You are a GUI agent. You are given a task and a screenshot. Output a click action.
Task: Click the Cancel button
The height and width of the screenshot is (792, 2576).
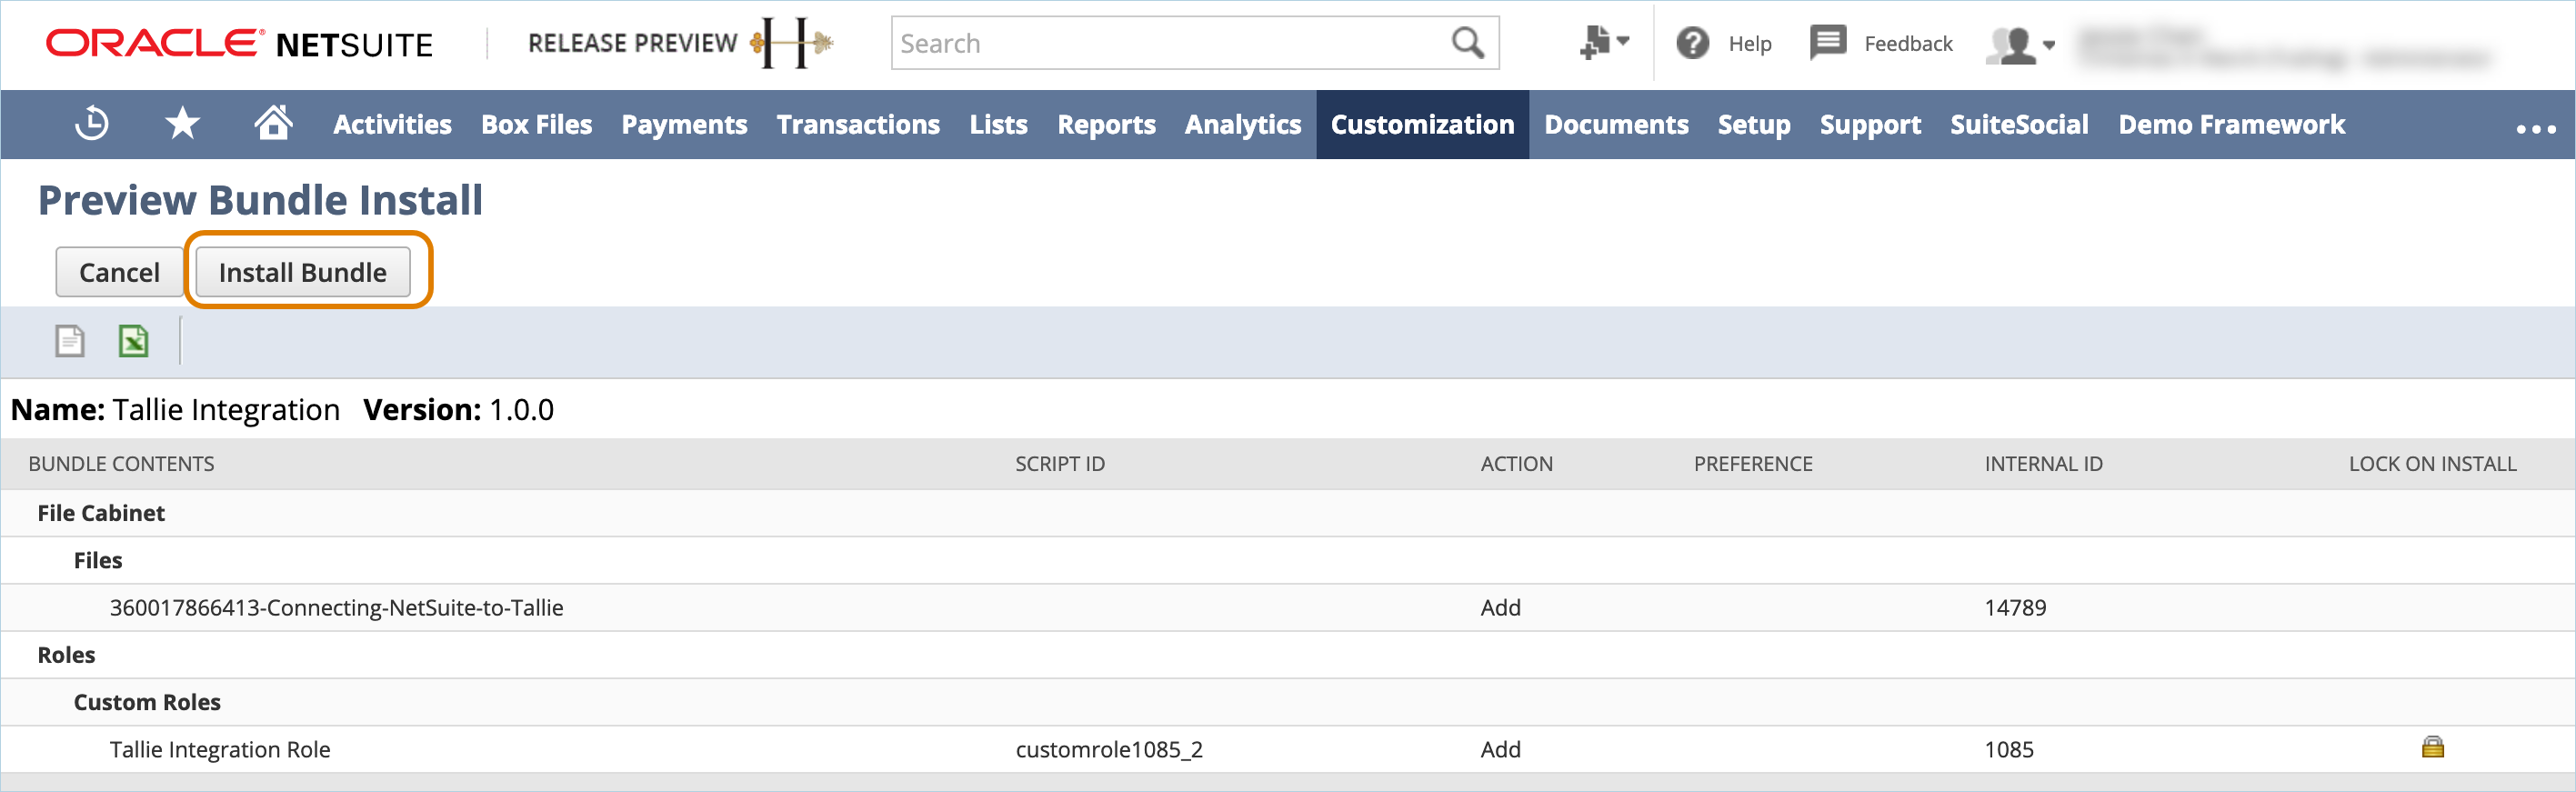(119, 272)
